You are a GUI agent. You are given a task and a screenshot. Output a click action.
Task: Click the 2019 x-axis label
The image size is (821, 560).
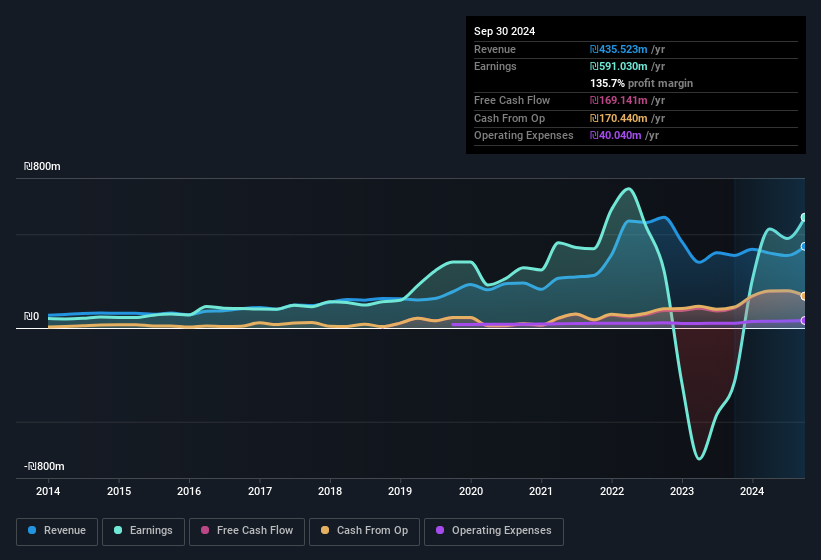click(400, 491)
